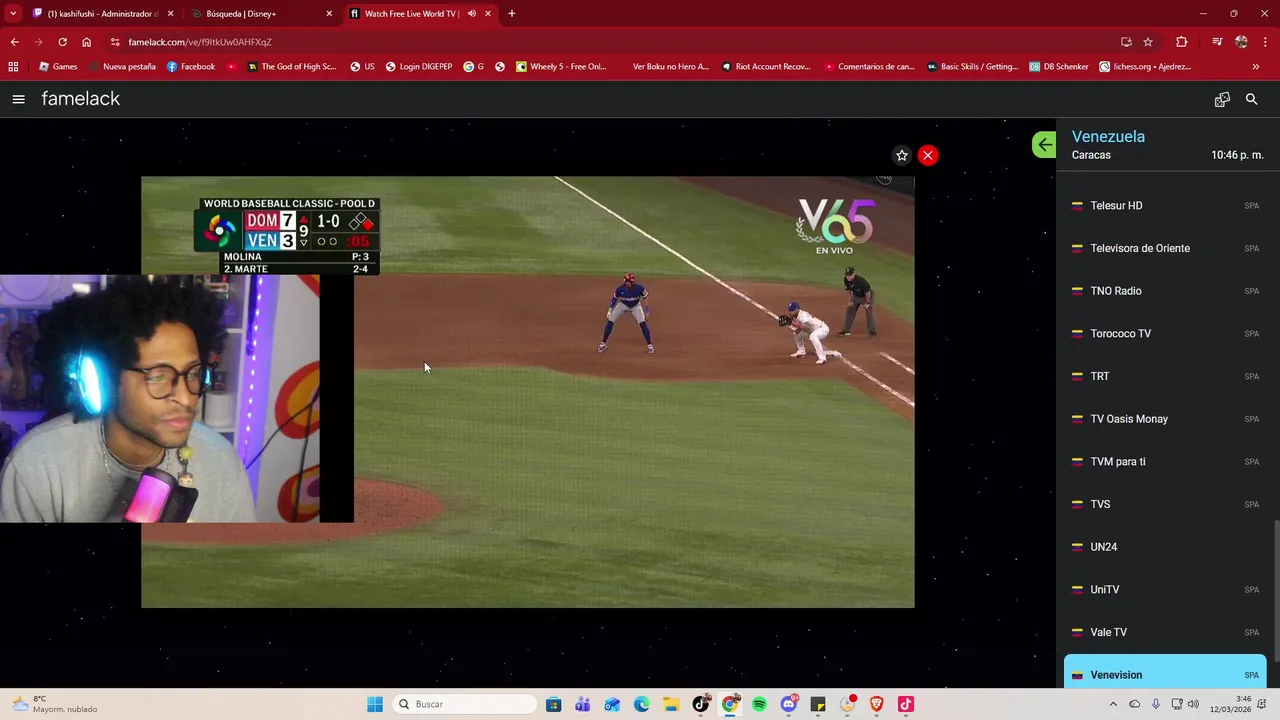Image resolution: width=1280 pixels, height=720 pixels.
Task: Open a new browser tab
Action: point(511,14)
